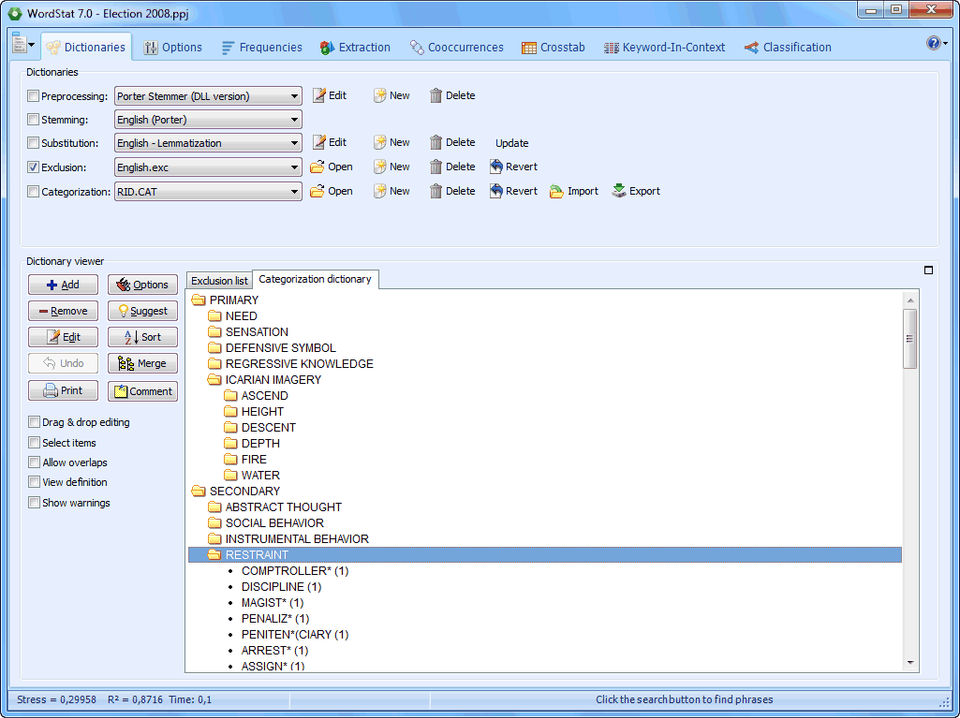The width and height of the screenshot is (960, 718).
Task: Delete the Preprocessing entry with trash icon
Action: [x=452, y=95]
